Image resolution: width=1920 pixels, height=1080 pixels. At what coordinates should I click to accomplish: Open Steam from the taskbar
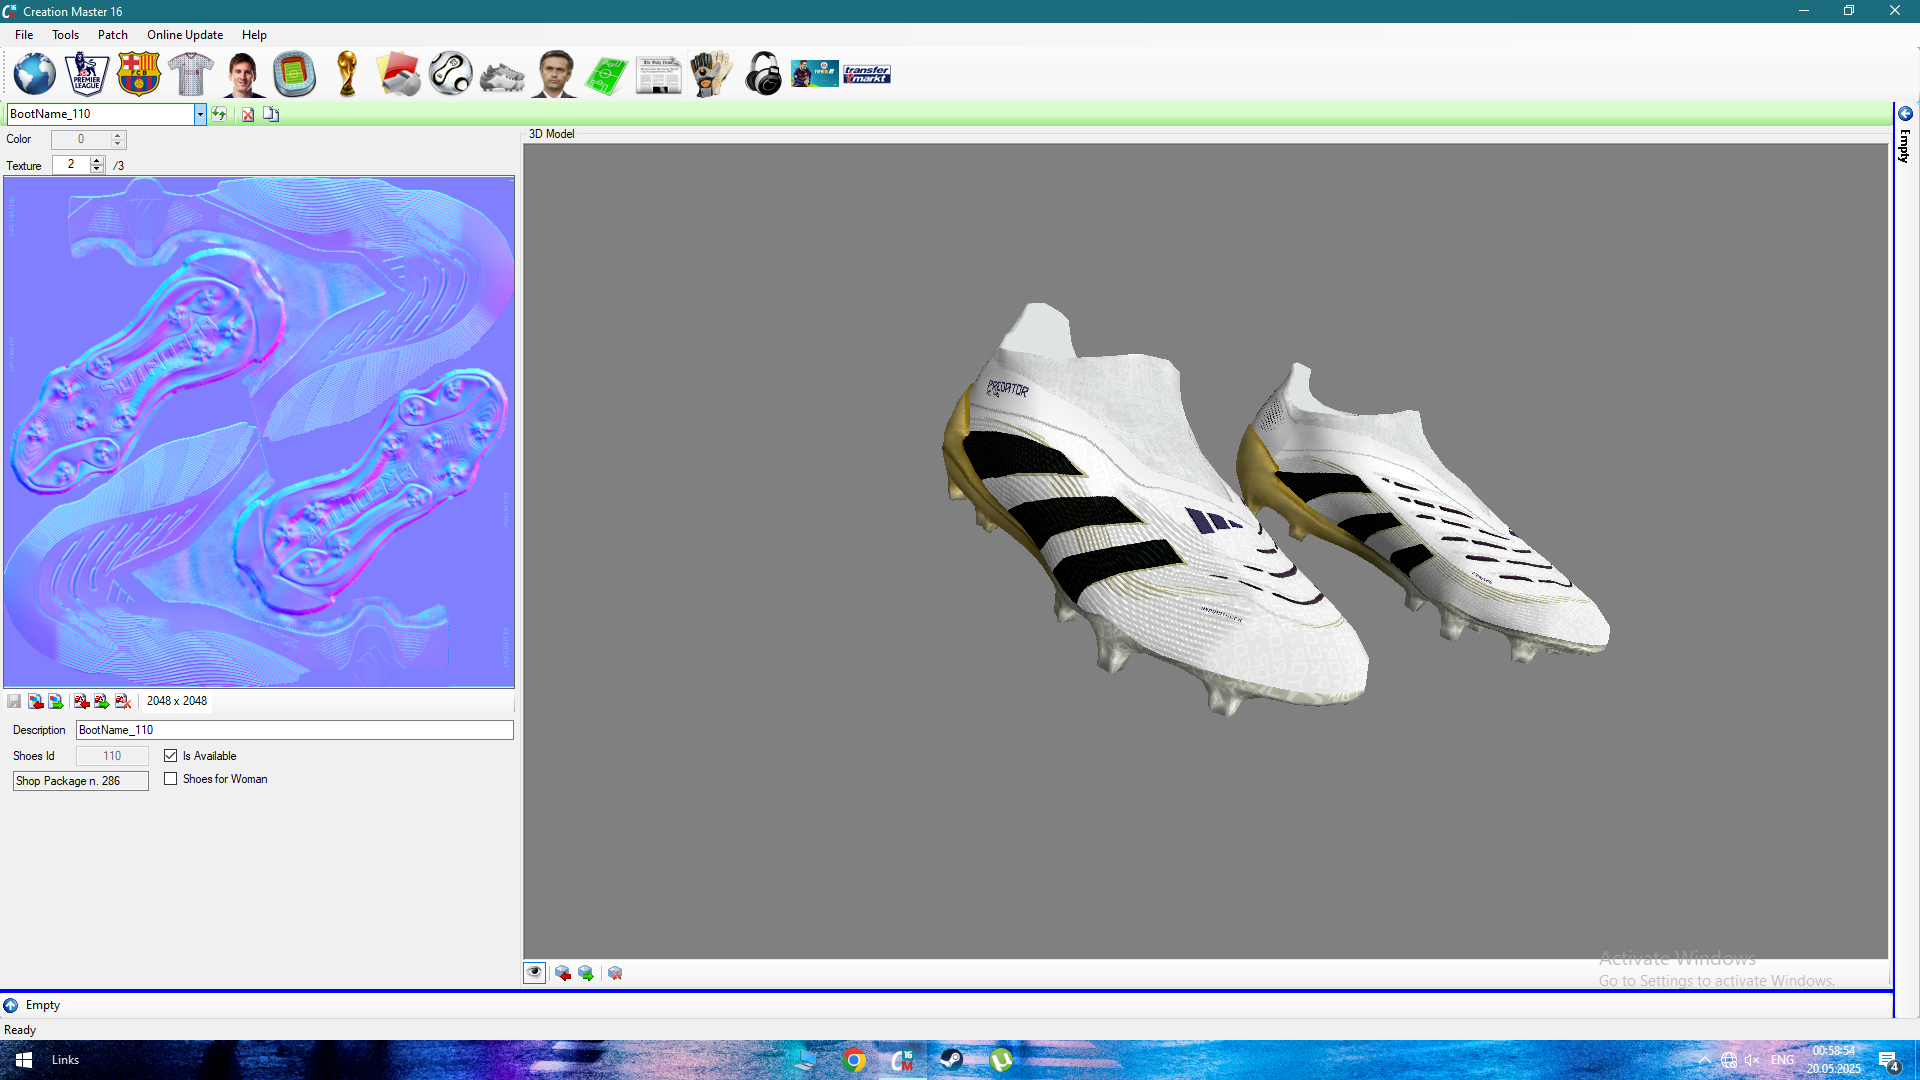pyautogui.click(x=951, y=1060)
